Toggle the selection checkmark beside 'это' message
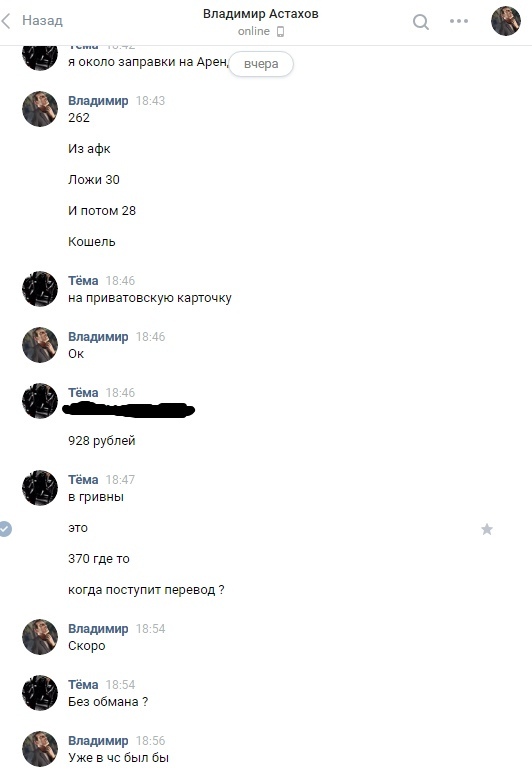Image resolution: width=532 pixels, height=776 pixels. (x=5, y=529)
